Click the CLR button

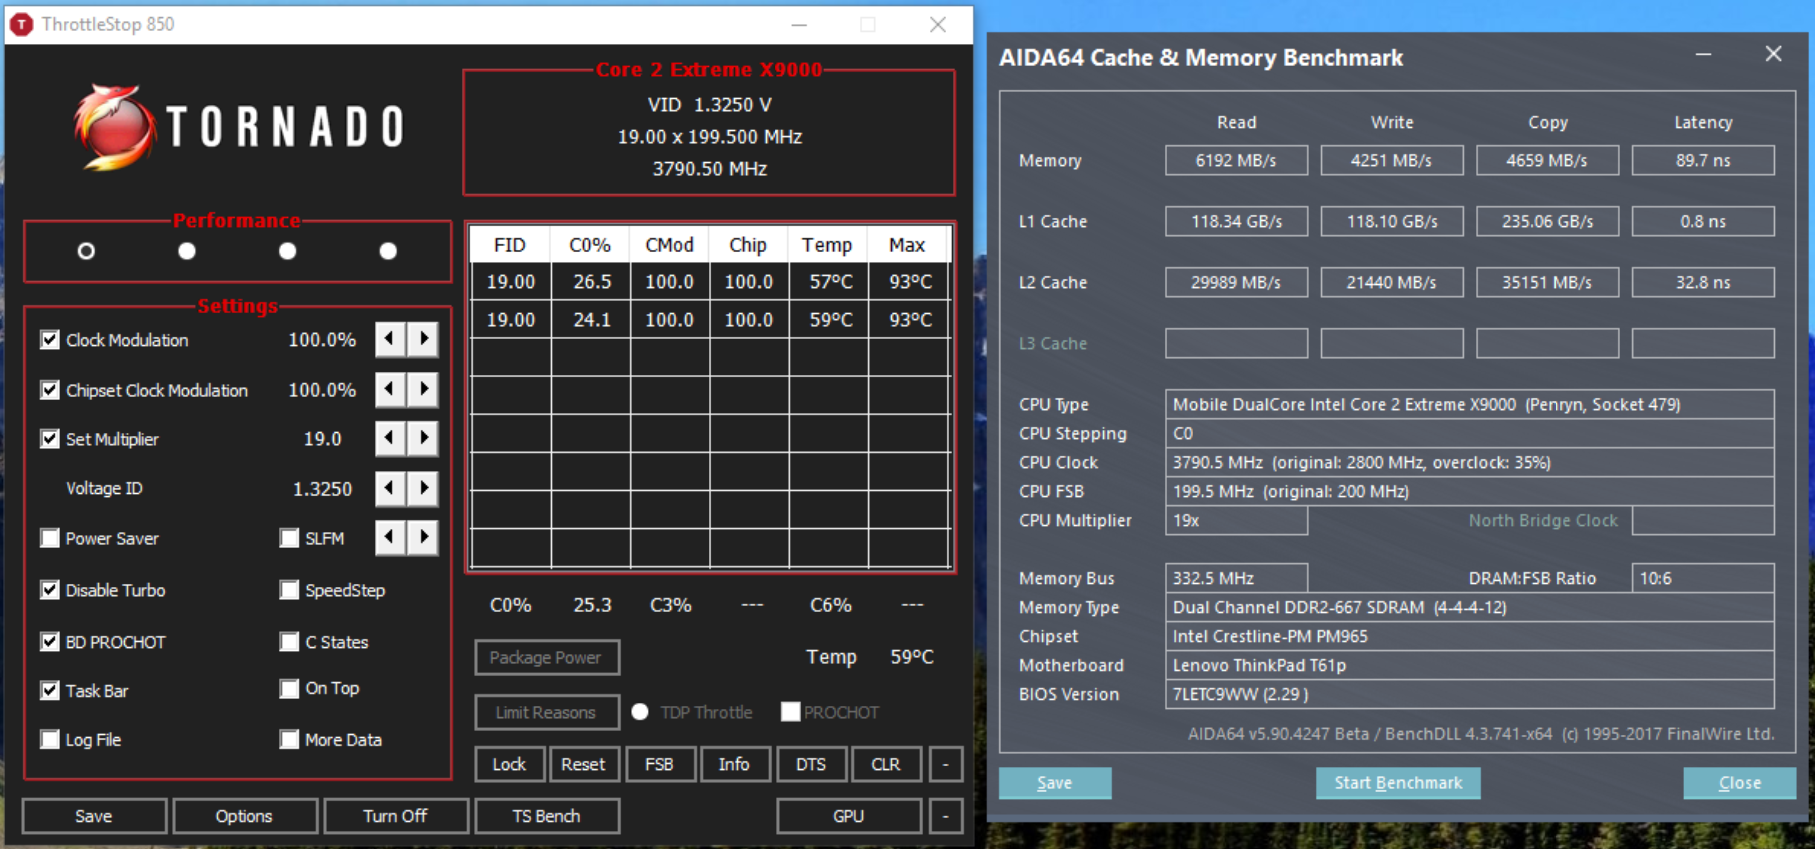[x=886, y=764]
